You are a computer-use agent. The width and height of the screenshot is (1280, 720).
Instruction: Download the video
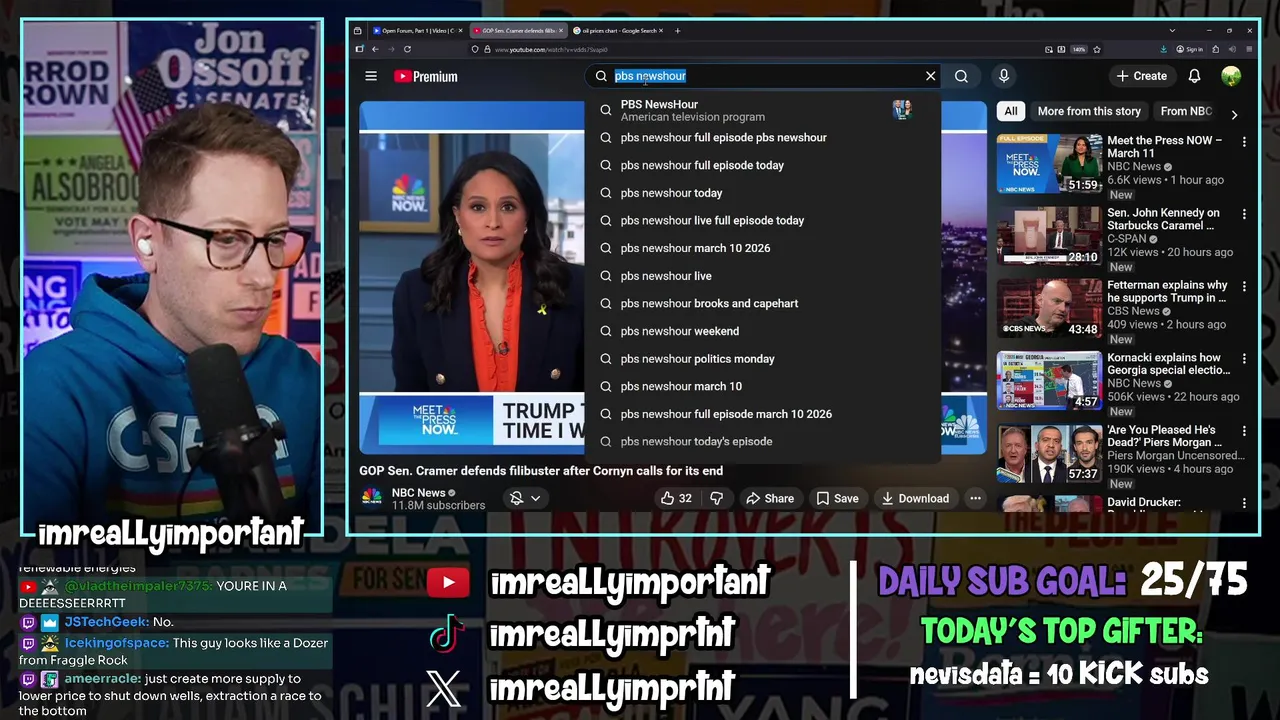point(915,498)
